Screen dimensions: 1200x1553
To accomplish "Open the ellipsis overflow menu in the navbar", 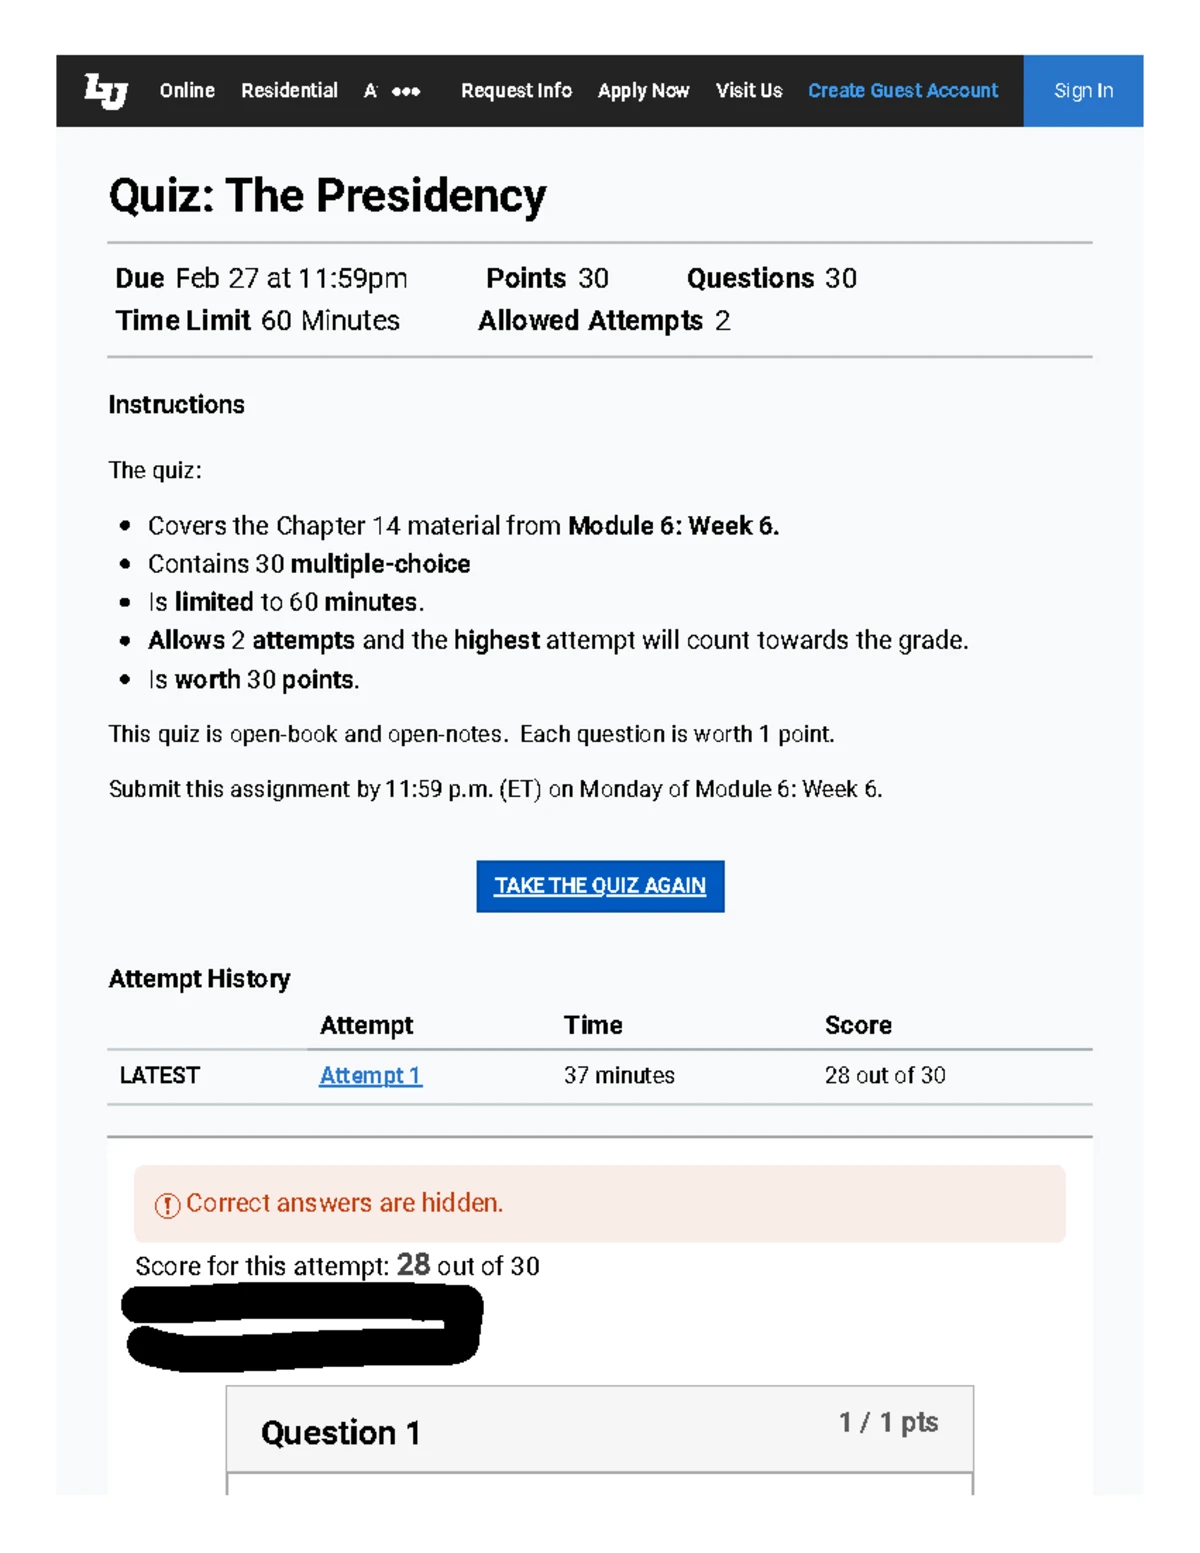I will (407, 91).
